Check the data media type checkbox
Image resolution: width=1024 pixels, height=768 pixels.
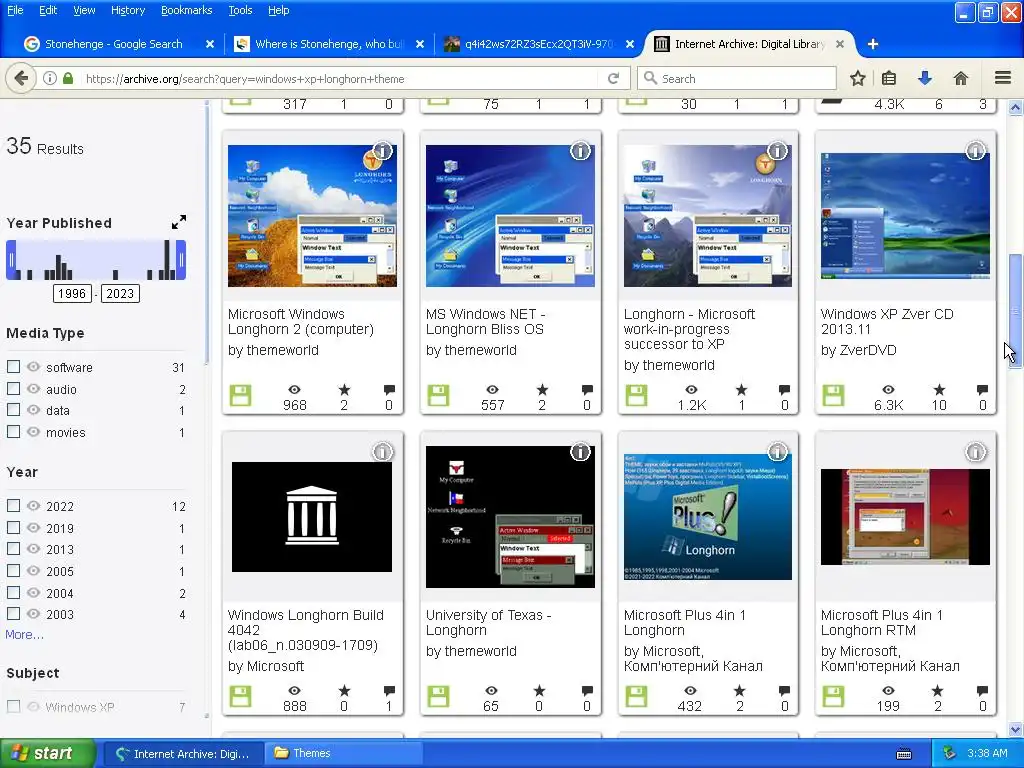tap(13, 409)
